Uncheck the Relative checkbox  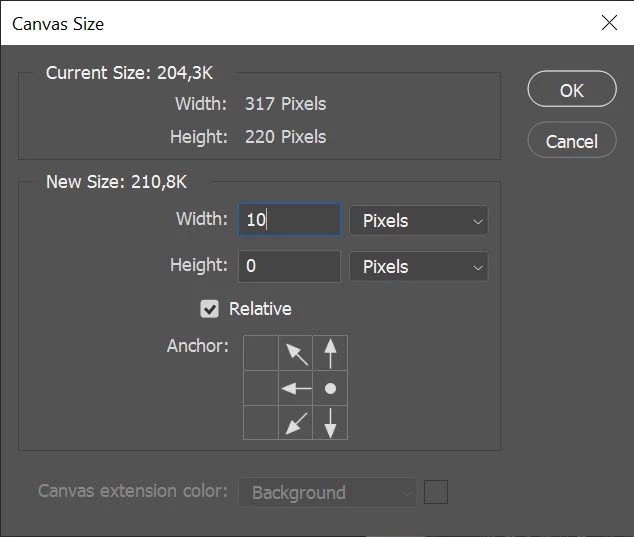coord(210,309)
